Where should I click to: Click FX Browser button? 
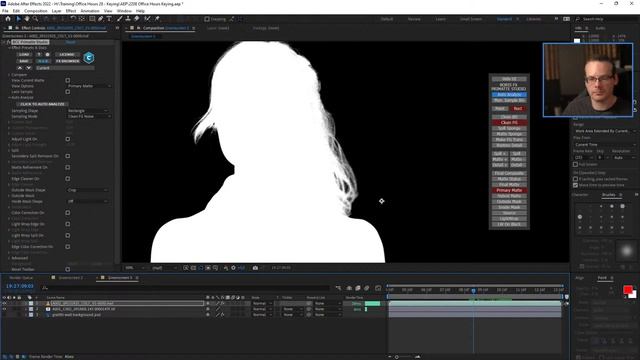point(67,61)
